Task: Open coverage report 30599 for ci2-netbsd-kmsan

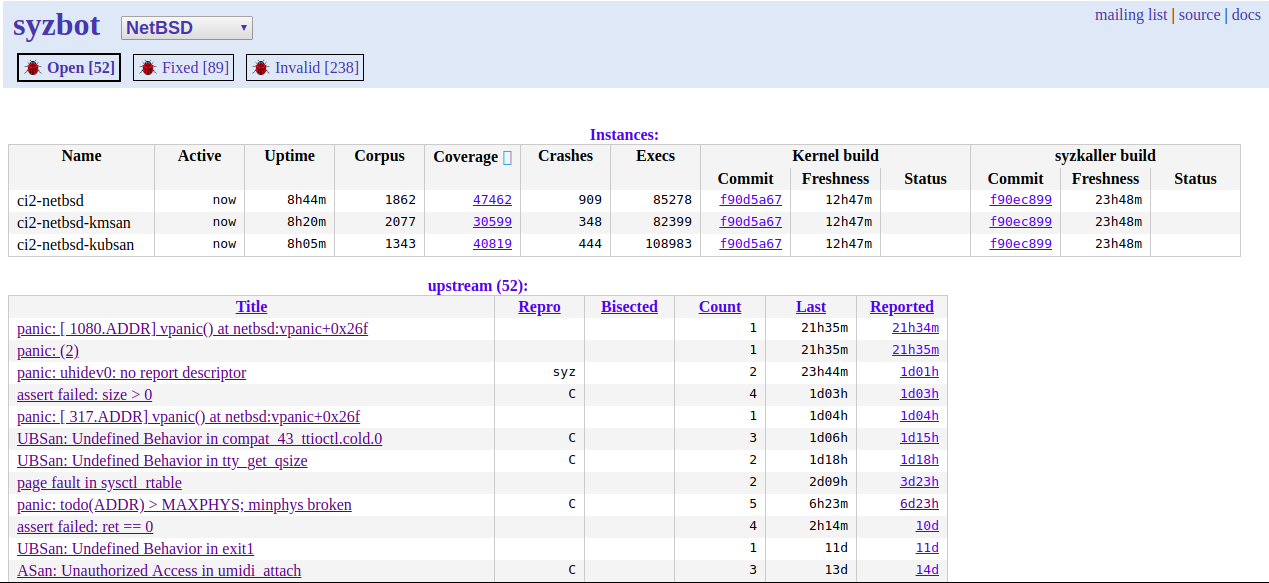Action: coord(492,222)
